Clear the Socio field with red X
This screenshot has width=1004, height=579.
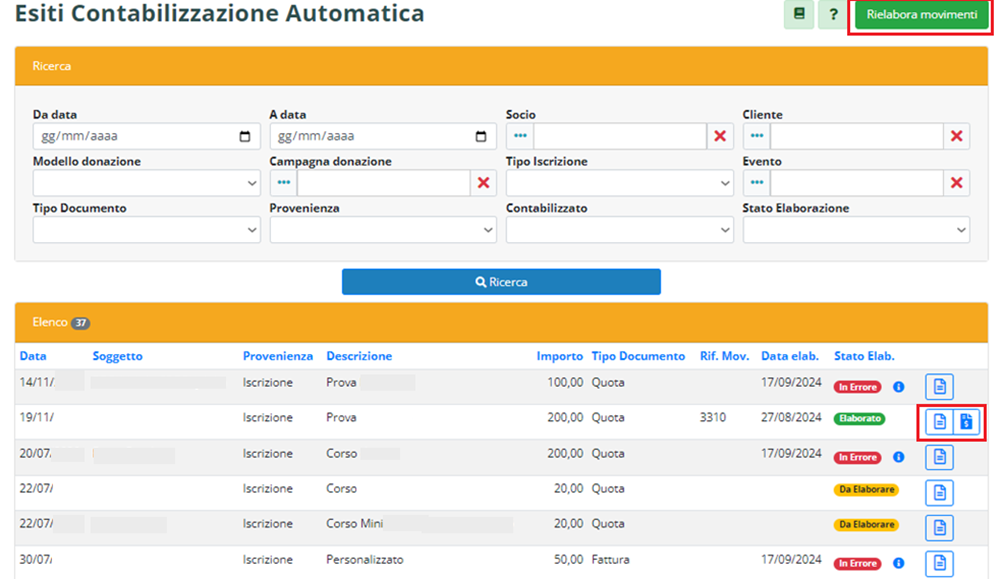coord(720,136)
